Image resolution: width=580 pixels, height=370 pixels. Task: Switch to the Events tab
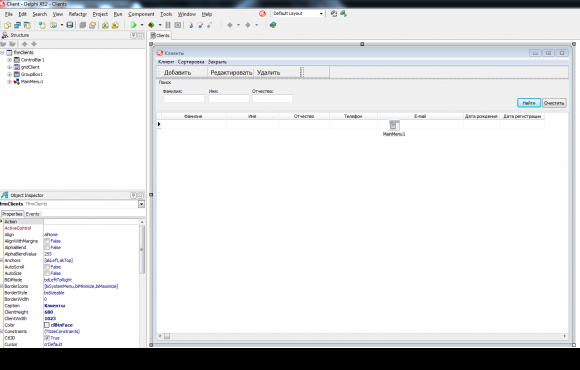(32, 214)
